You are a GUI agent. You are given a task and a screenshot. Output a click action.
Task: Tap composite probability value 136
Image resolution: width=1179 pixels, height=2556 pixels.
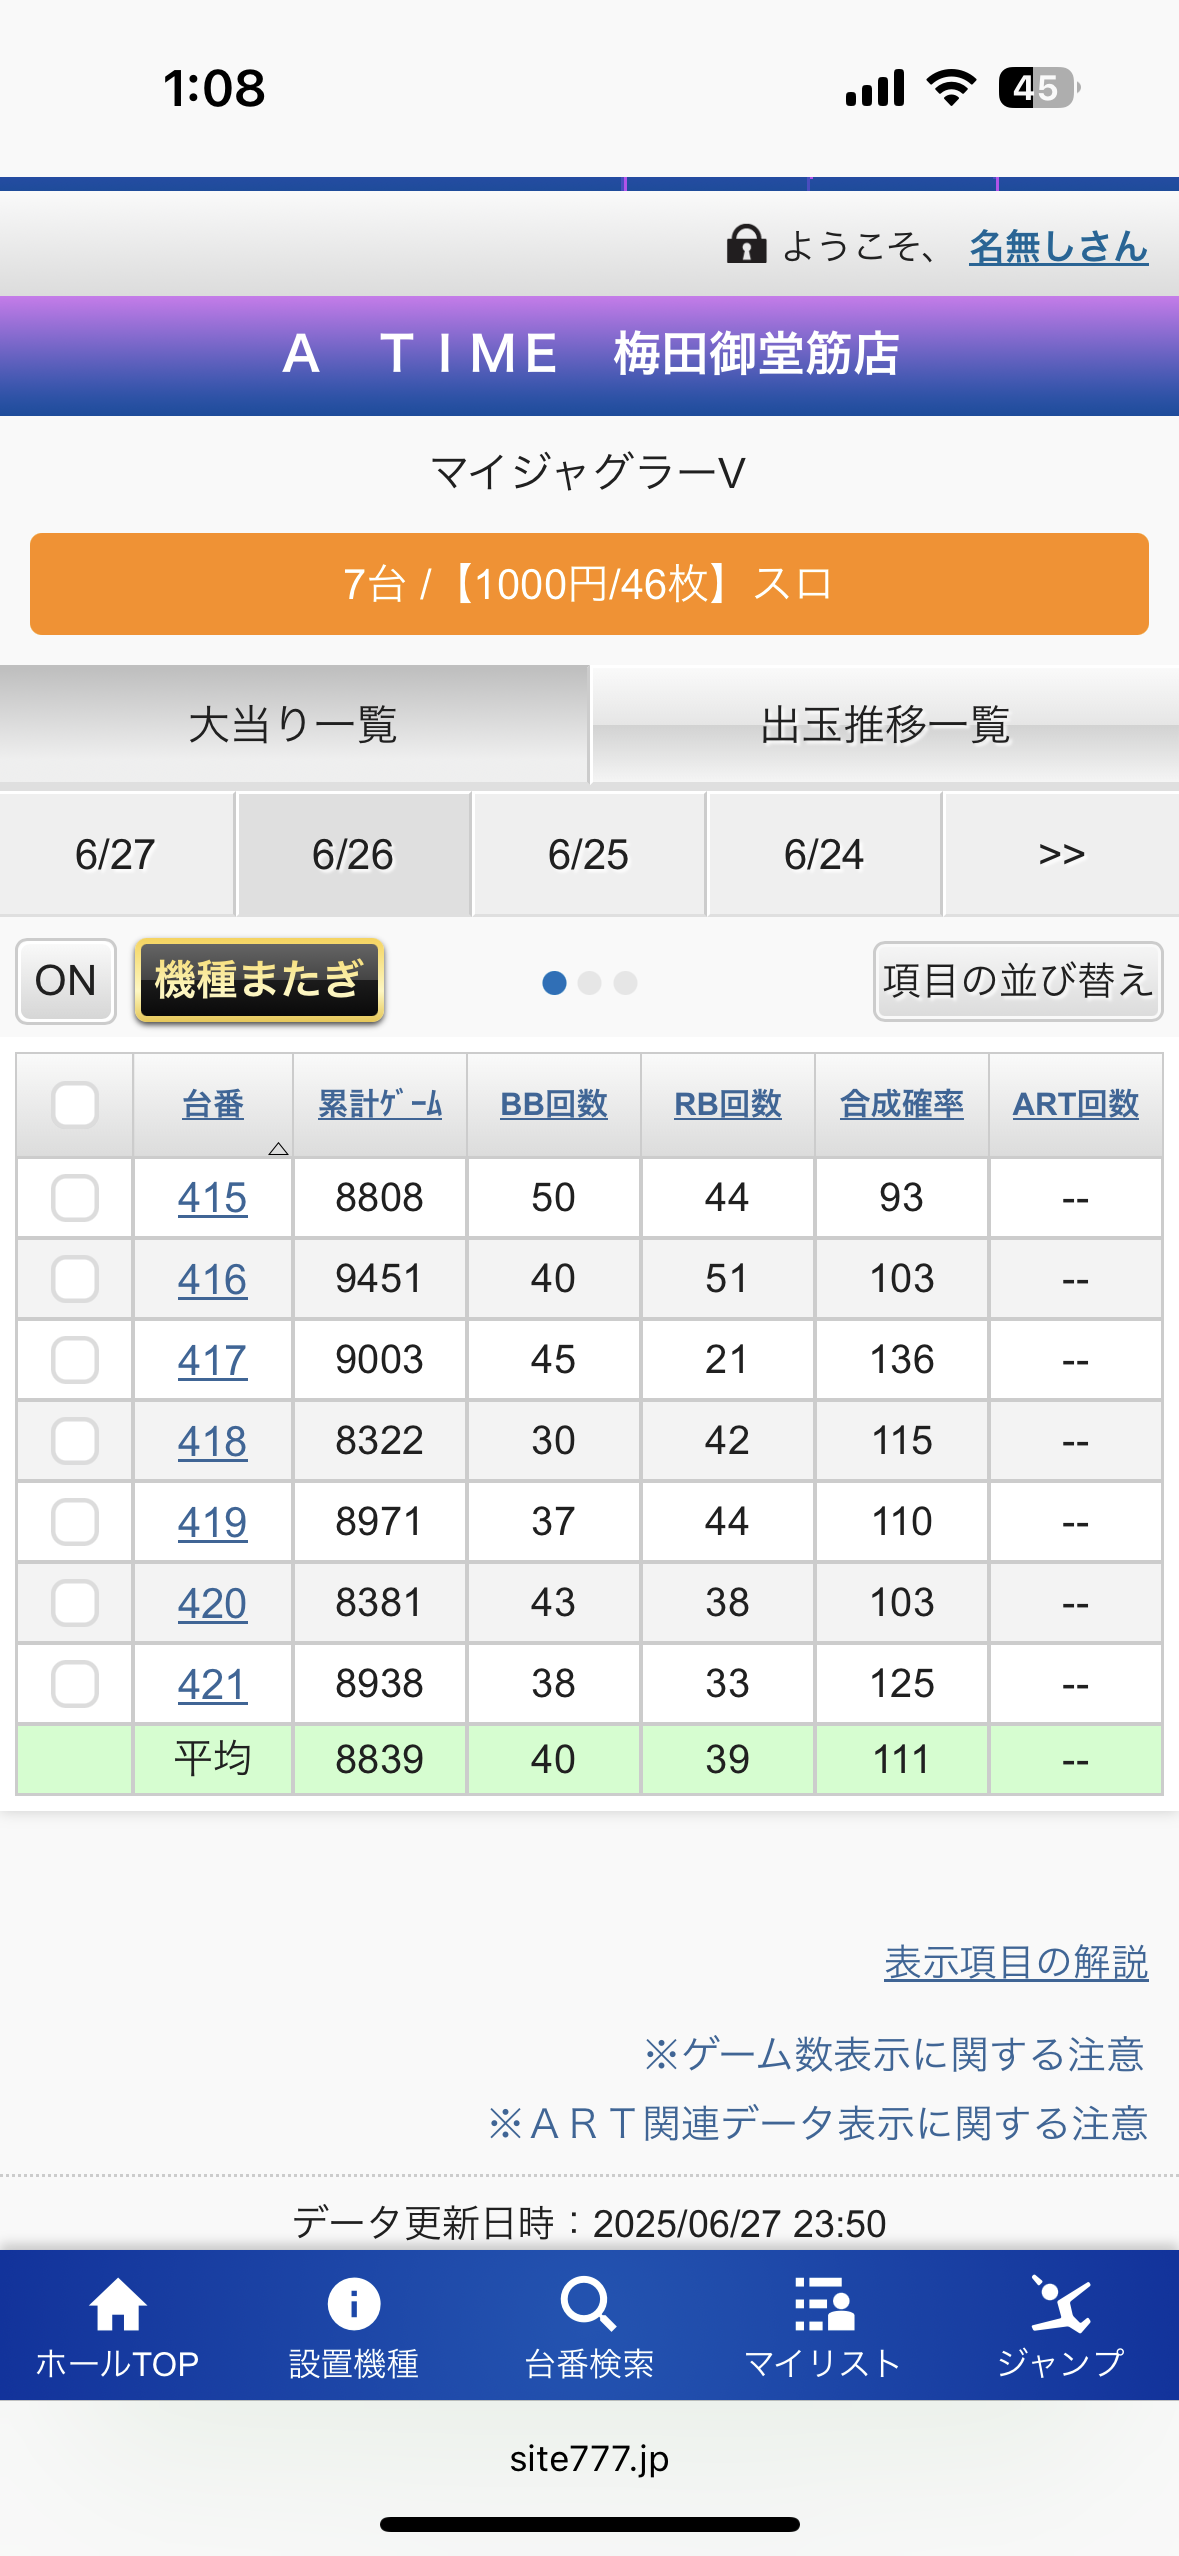pos(902,1360)
